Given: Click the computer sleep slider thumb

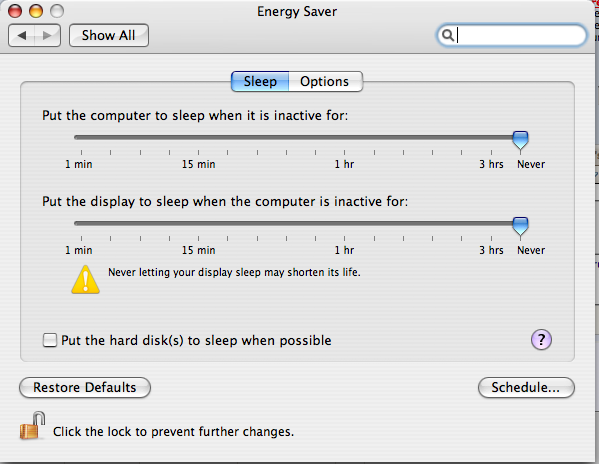Looking at the screenshot, I should click(520, 140).
